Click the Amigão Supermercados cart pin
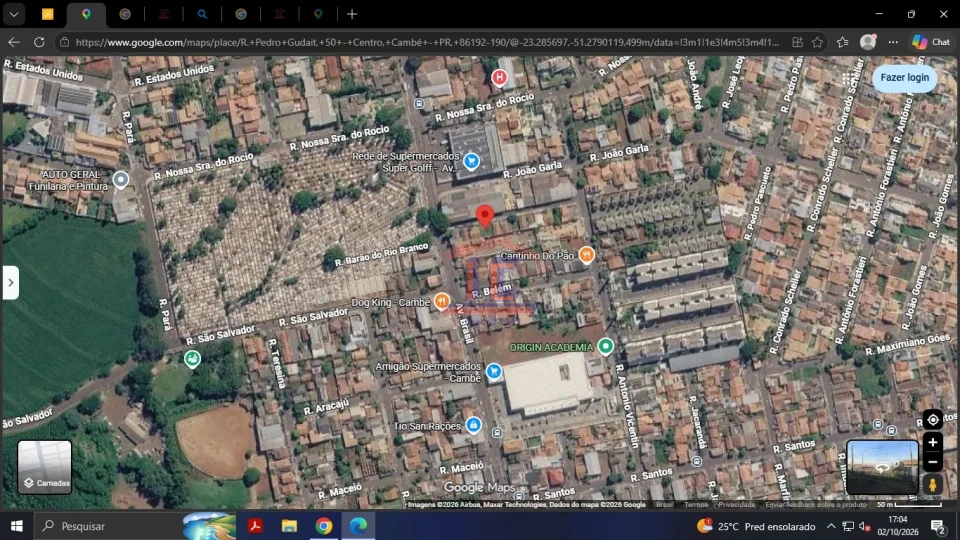960x540 pixels. (493, 371)
